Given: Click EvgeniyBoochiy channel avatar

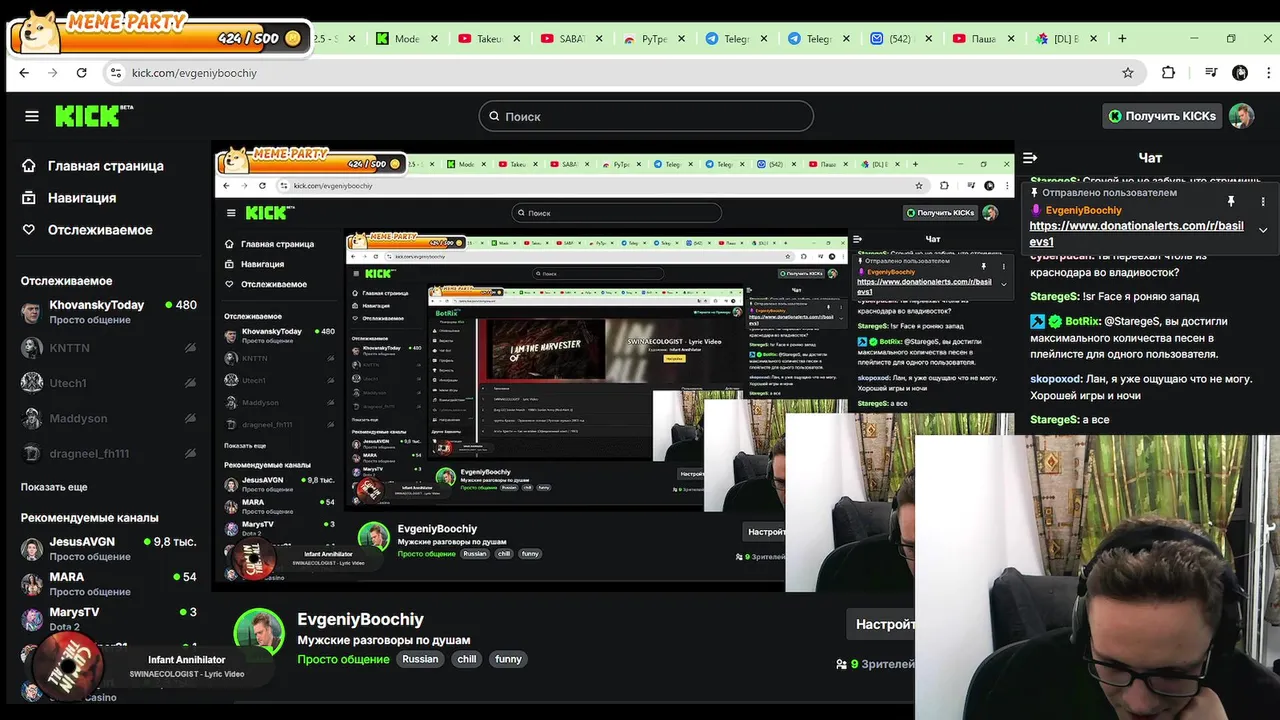Looking at the screenshot, I should [x=259, y=634].
